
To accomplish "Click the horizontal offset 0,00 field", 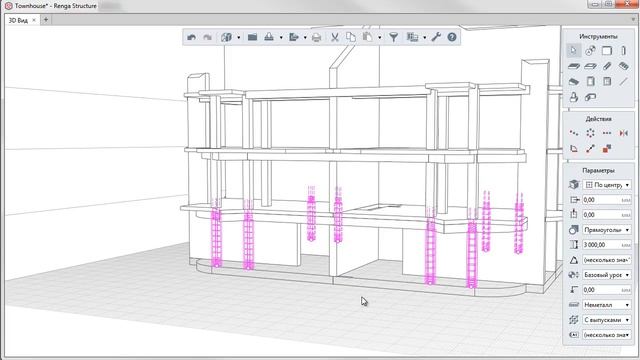I will click(x=607, y=200).
